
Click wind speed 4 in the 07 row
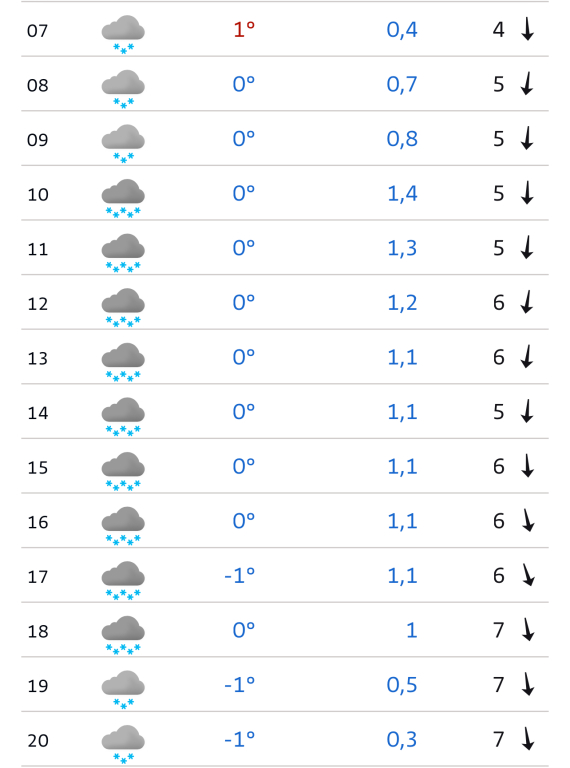[499, 29]
